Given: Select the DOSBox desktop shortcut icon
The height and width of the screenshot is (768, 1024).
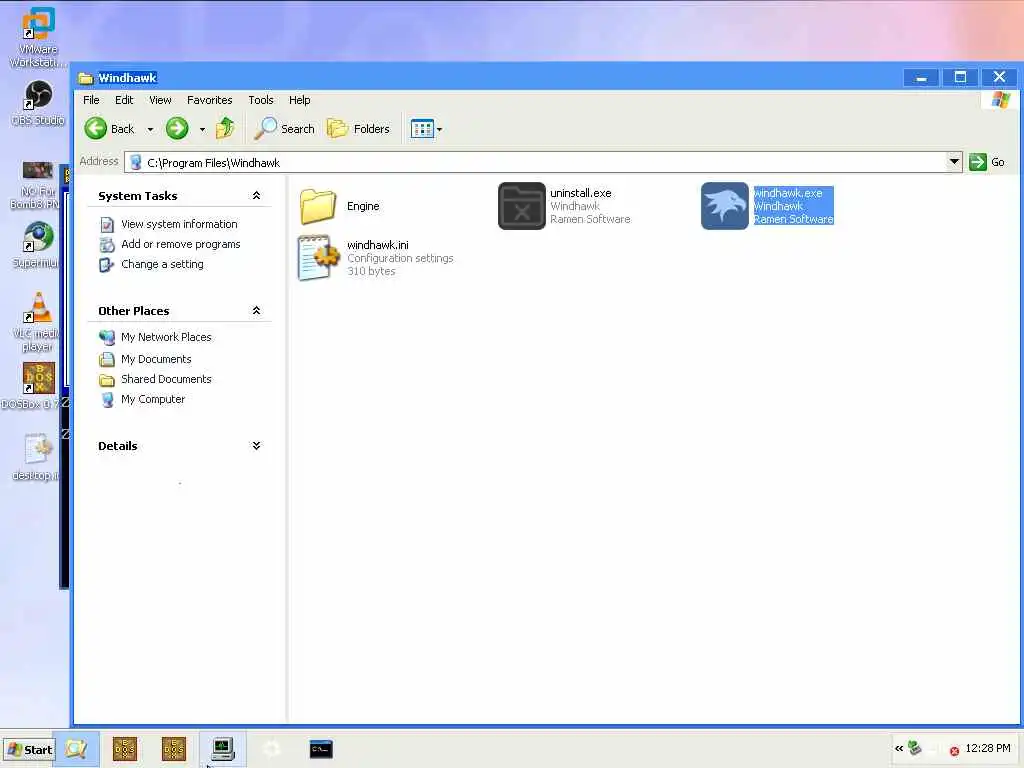Looking at the screenshot, I should (38, 378).
